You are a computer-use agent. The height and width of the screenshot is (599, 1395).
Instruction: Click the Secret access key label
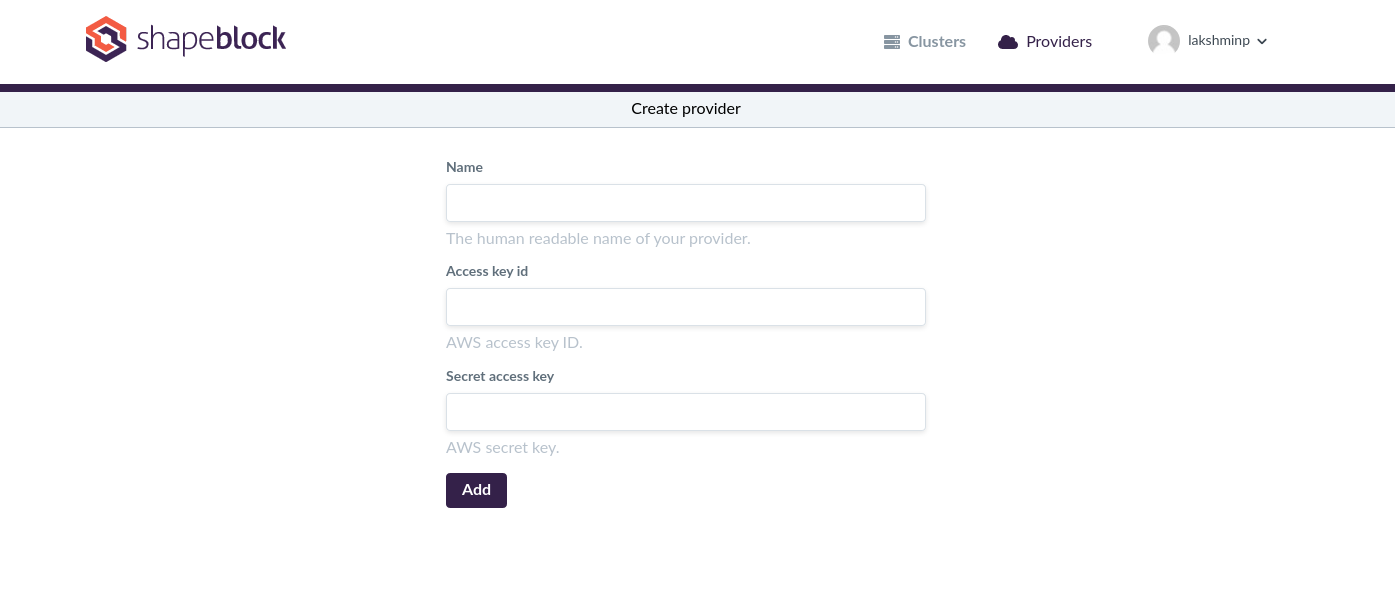[500, 376]
